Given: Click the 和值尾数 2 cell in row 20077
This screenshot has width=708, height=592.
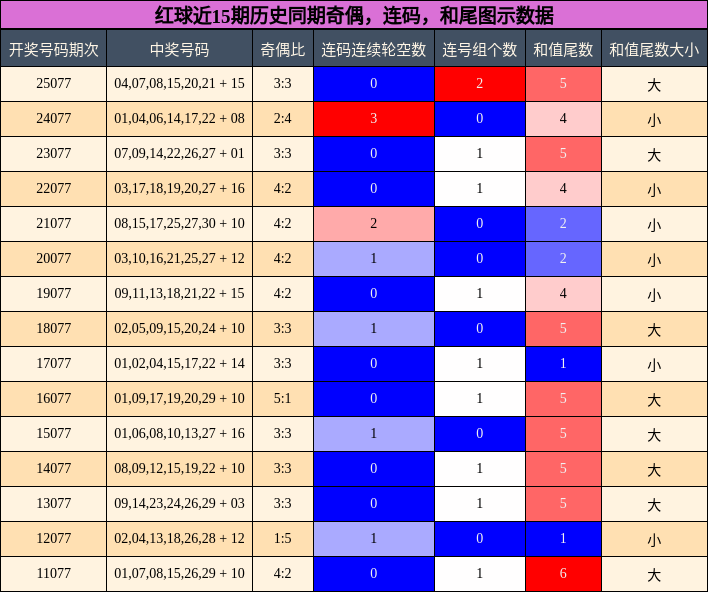Looking at the screenshot, I should [563, 259].
